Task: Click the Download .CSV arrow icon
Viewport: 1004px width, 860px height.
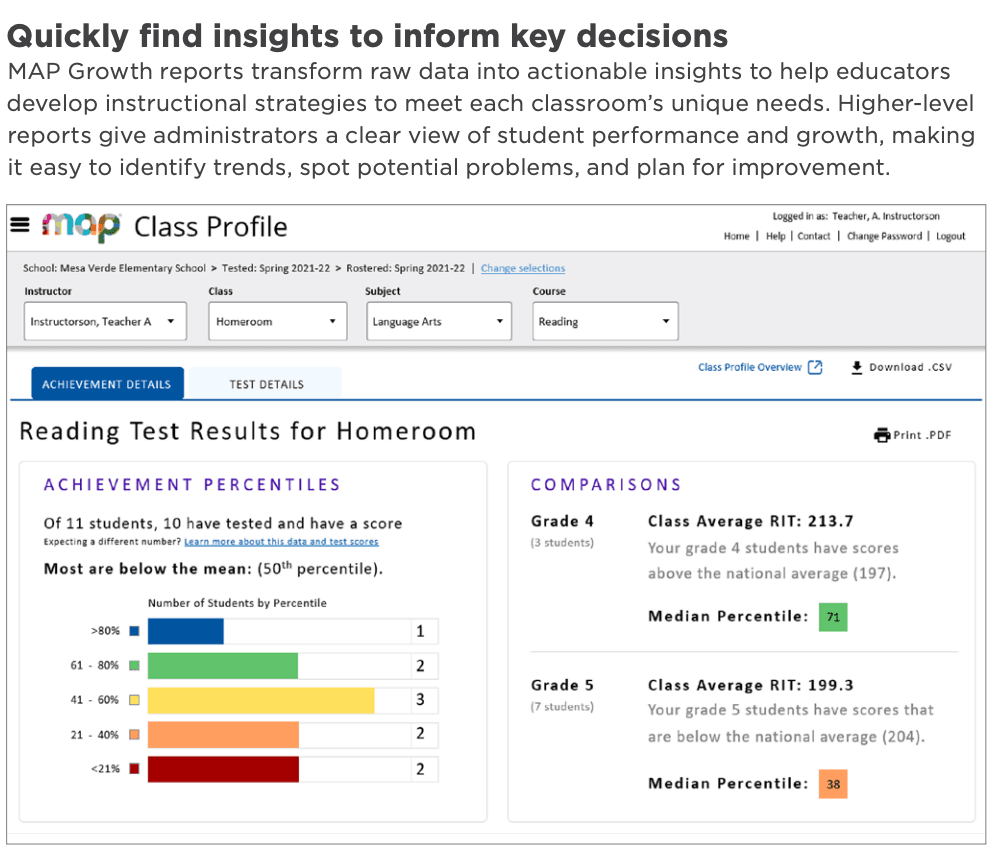Action: (x=857, y=367)
